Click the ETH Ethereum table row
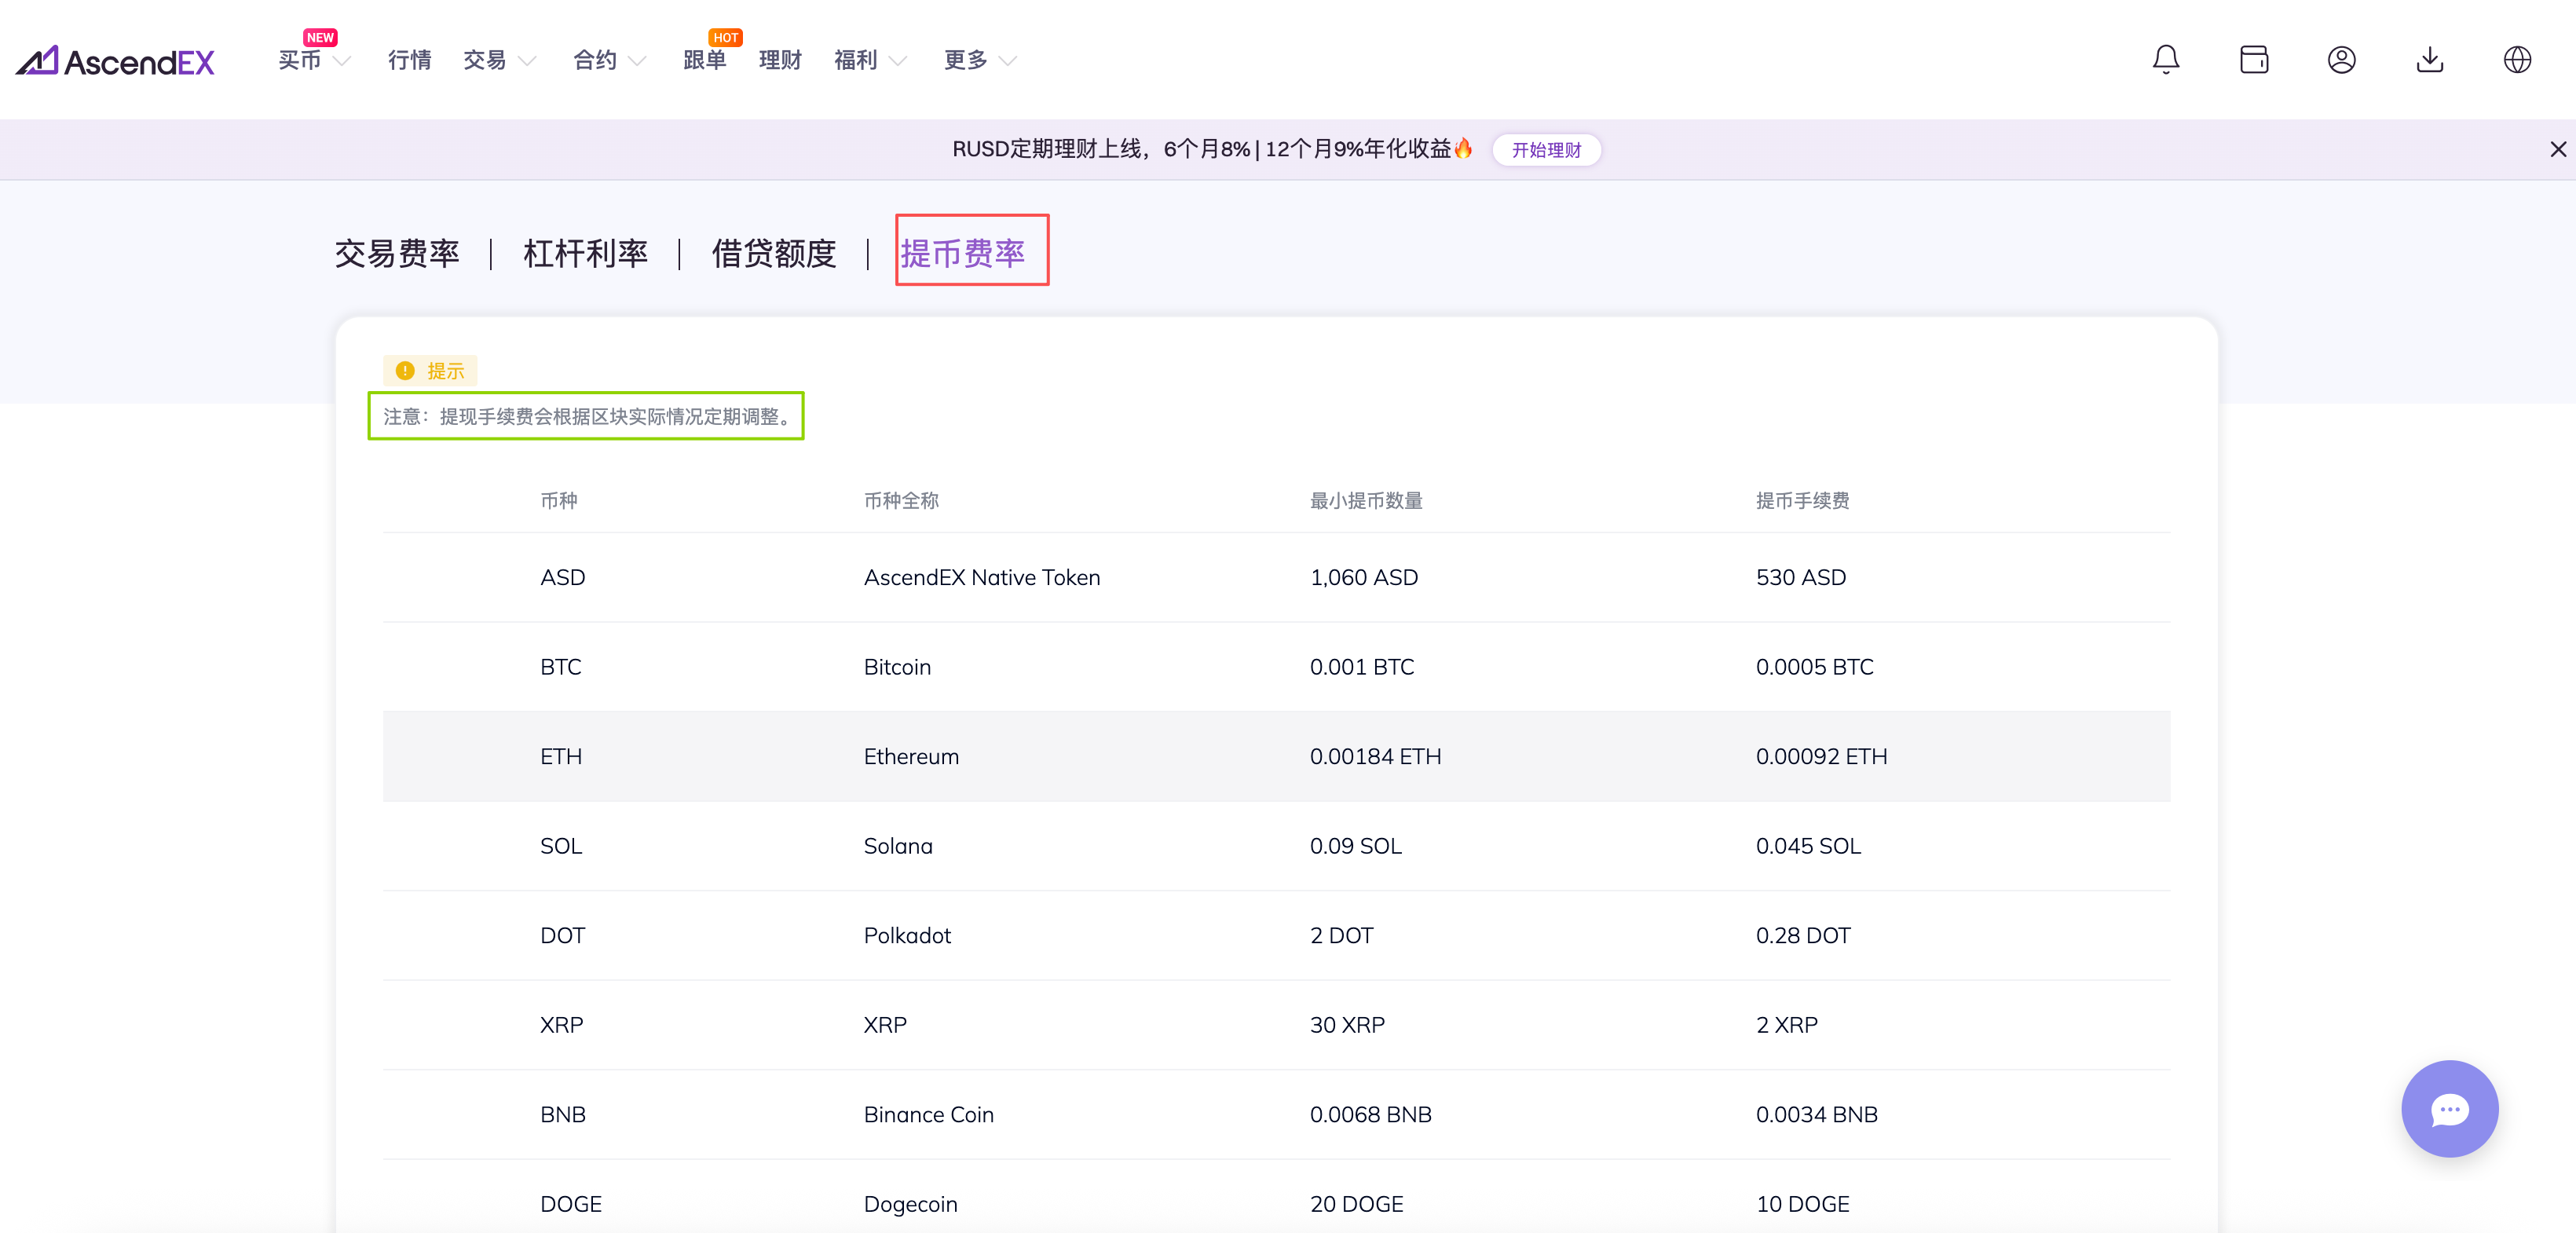 click(1275, 756)
